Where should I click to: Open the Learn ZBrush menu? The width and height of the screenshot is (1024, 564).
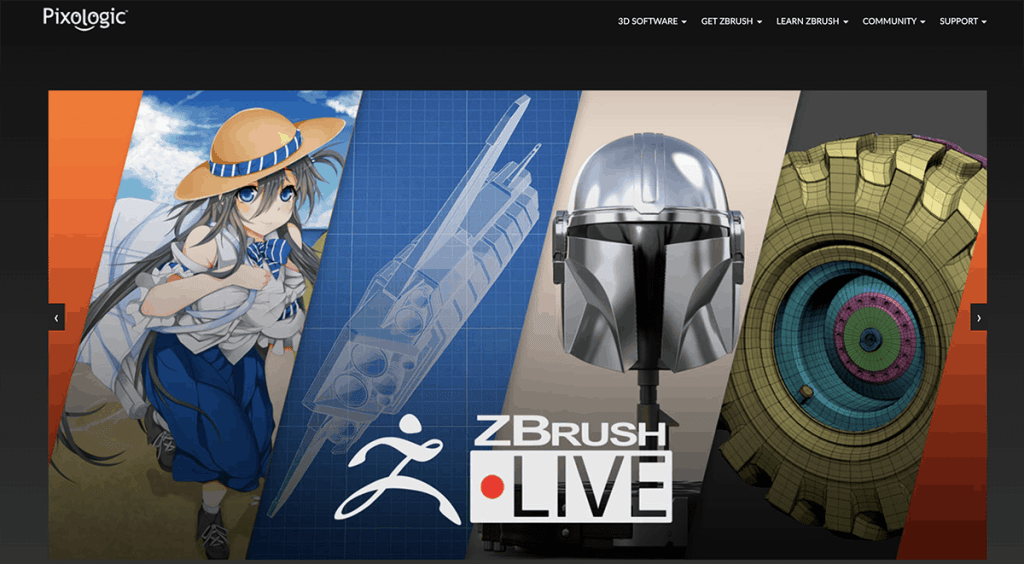[812, 22]
